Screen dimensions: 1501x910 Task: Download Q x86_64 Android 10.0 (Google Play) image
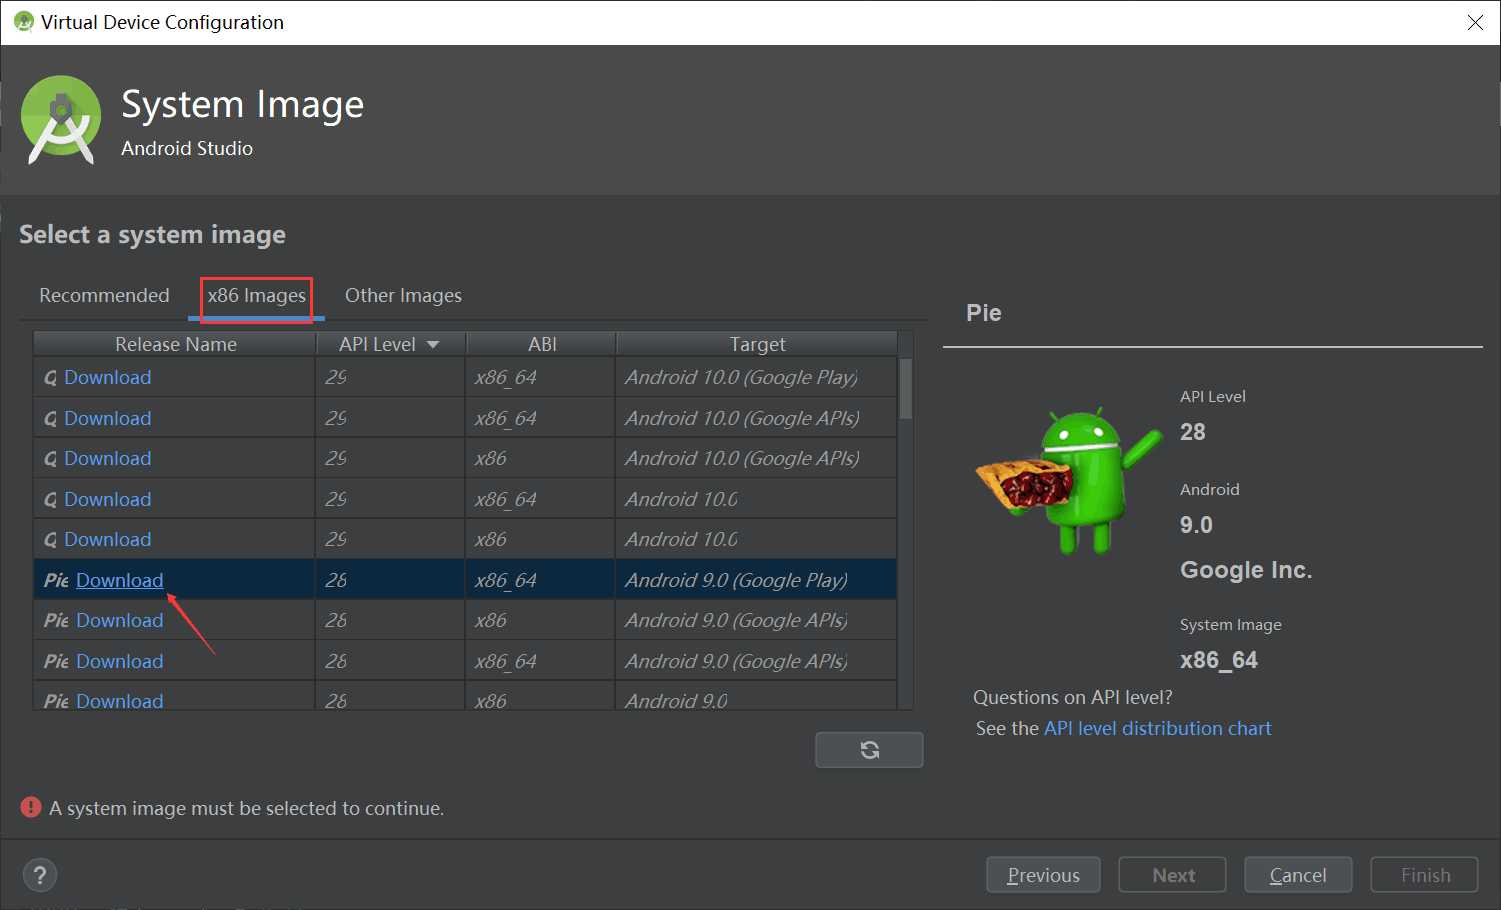pos(108,377)
